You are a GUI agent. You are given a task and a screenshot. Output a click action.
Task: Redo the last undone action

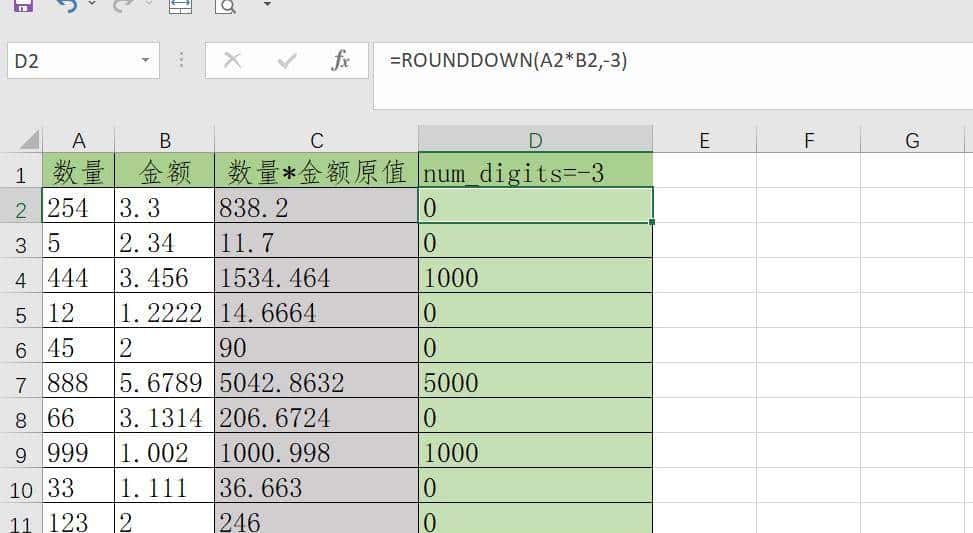point(124,6)
